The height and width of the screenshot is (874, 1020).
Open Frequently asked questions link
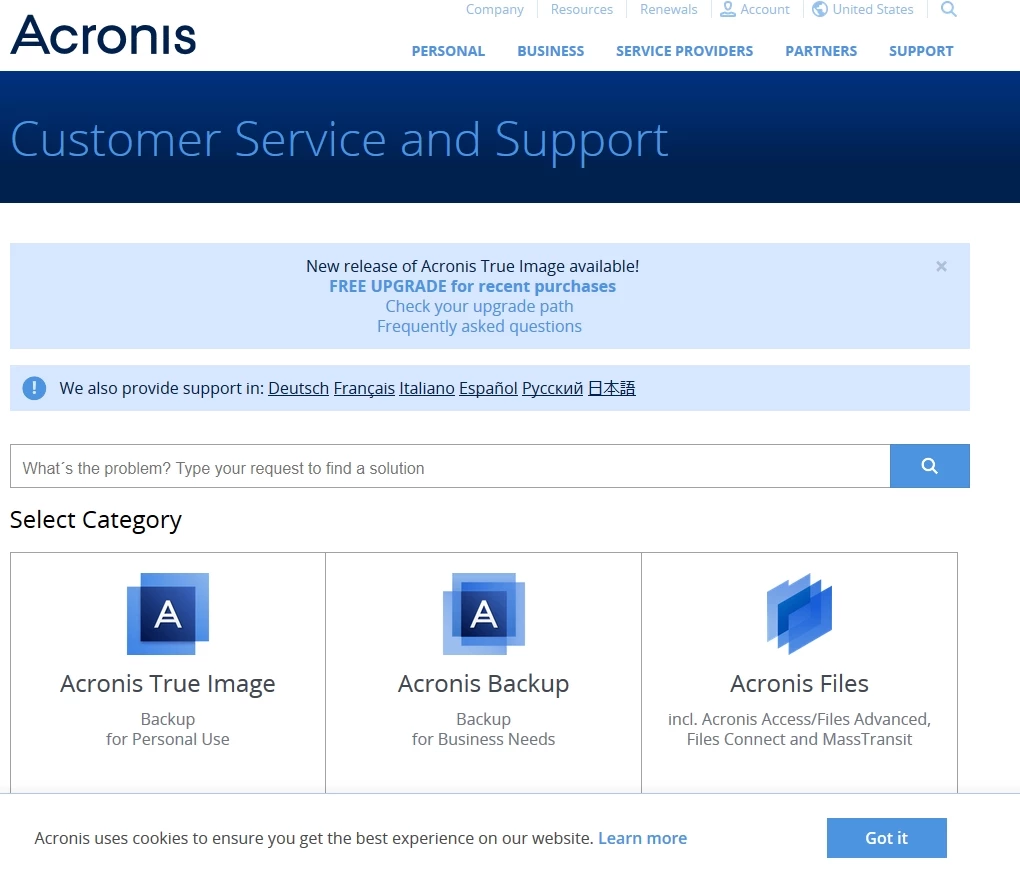pyautogui.click(x=479, y=326)
